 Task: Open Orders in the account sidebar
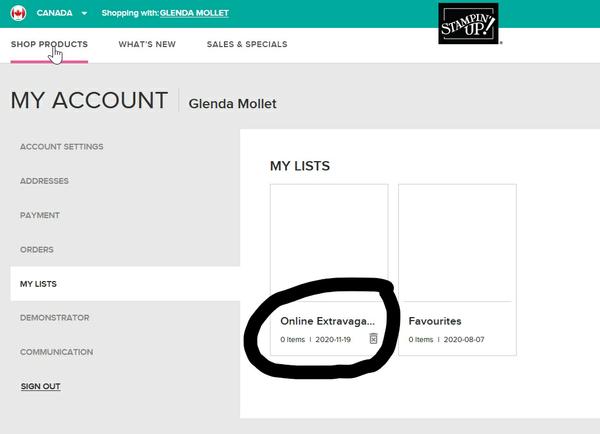click(x=37, y=249)
